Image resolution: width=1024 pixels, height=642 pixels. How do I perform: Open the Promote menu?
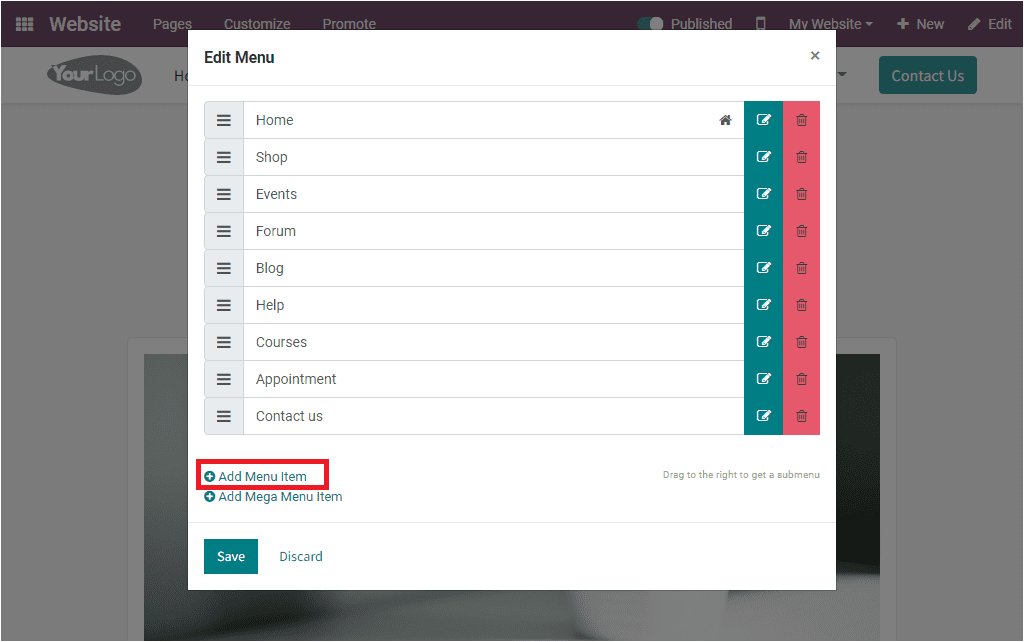(x=349, y=23)
